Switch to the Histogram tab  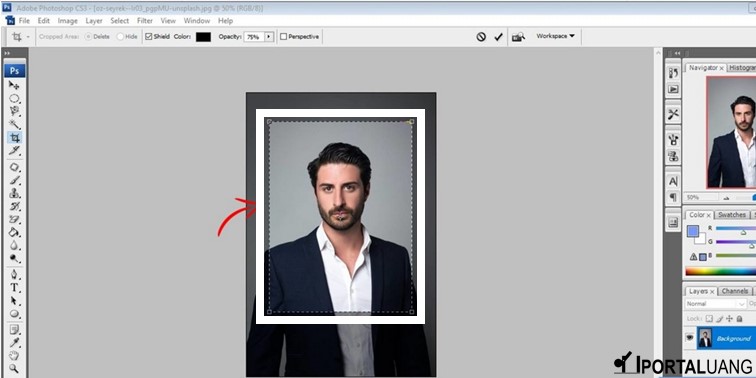click(x=742, y=68)
